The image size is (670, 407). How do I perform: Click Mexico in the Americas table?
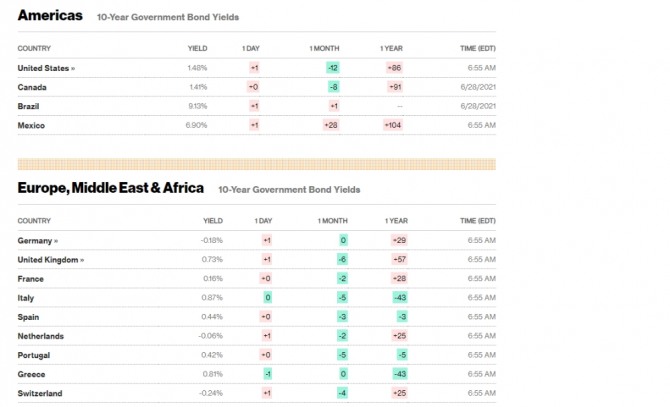32,125
